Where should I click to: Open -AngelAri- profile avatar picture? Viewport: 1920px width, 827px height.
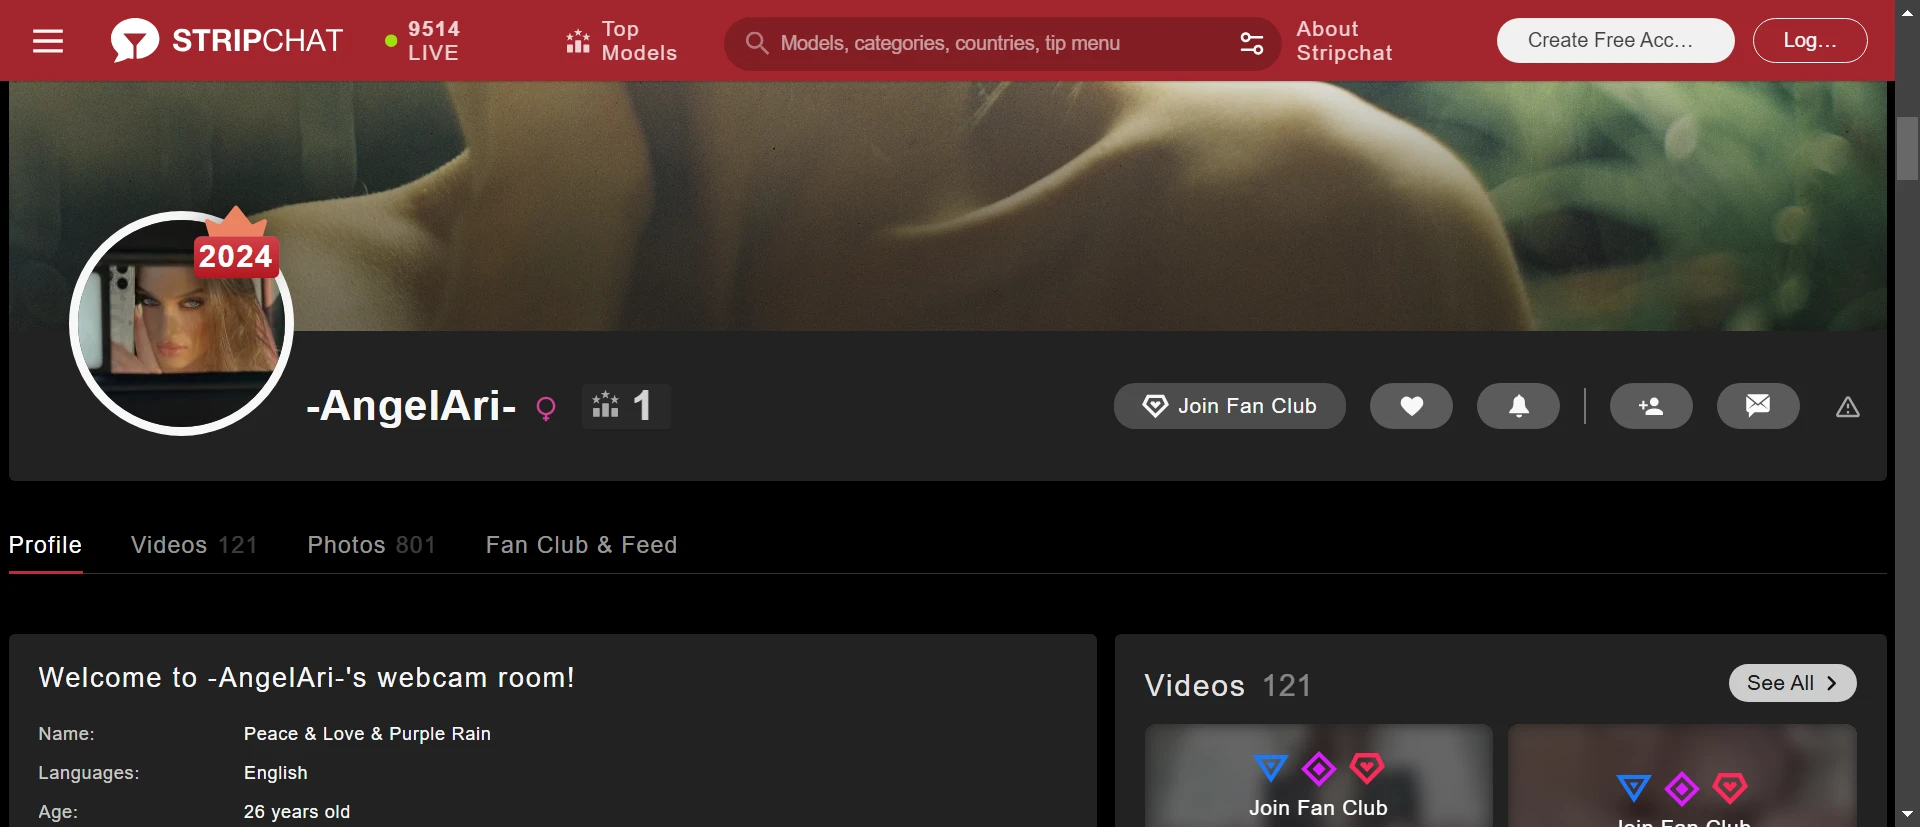(181, 323)
